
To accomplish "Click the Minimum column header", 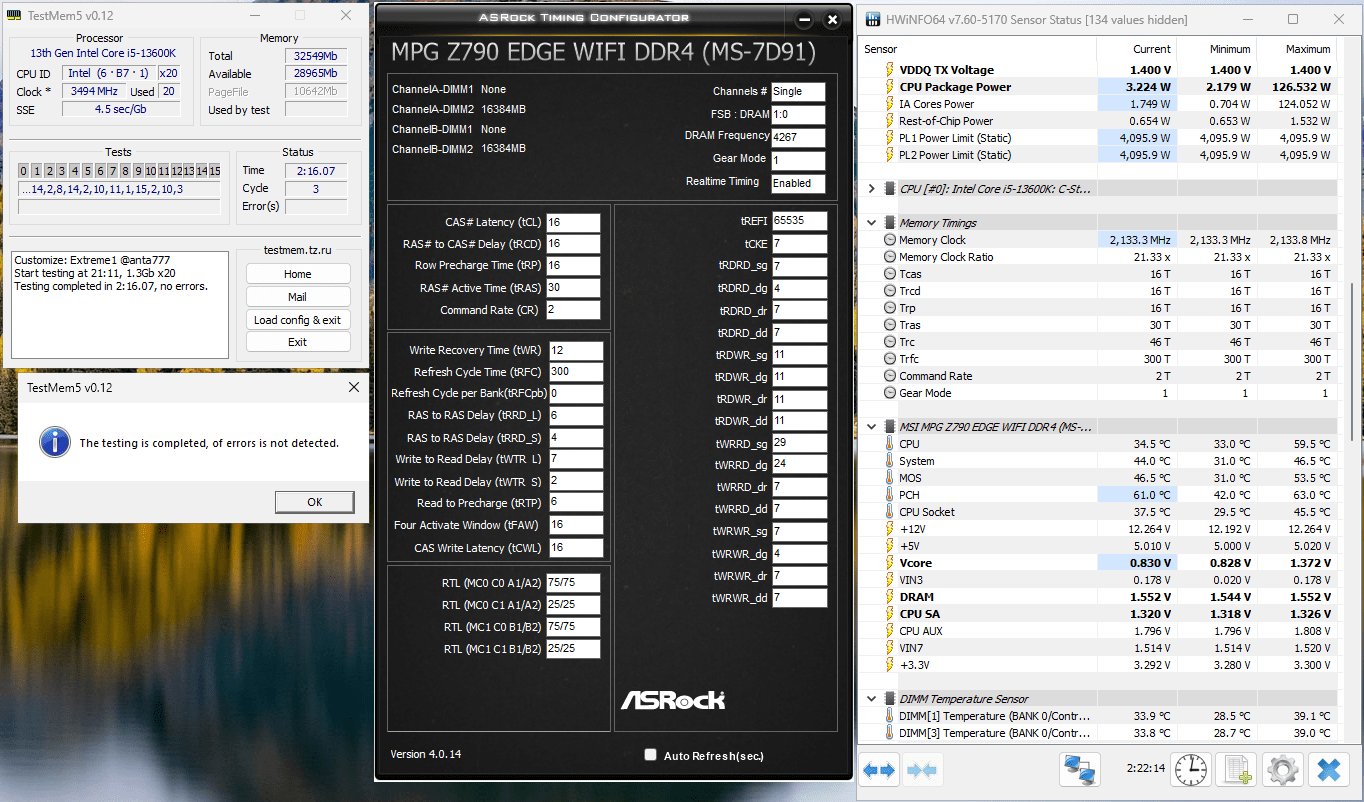I will tap(1216, 49).
